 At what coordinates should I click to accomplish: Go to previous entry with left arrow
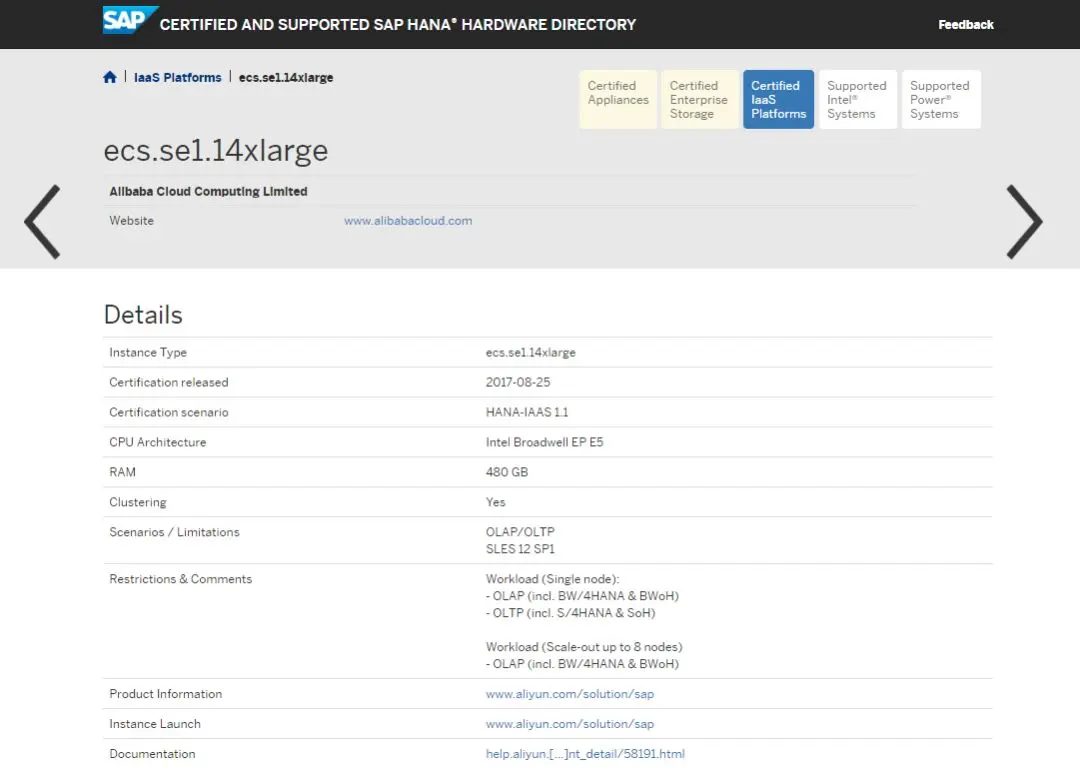coord(43,221)
